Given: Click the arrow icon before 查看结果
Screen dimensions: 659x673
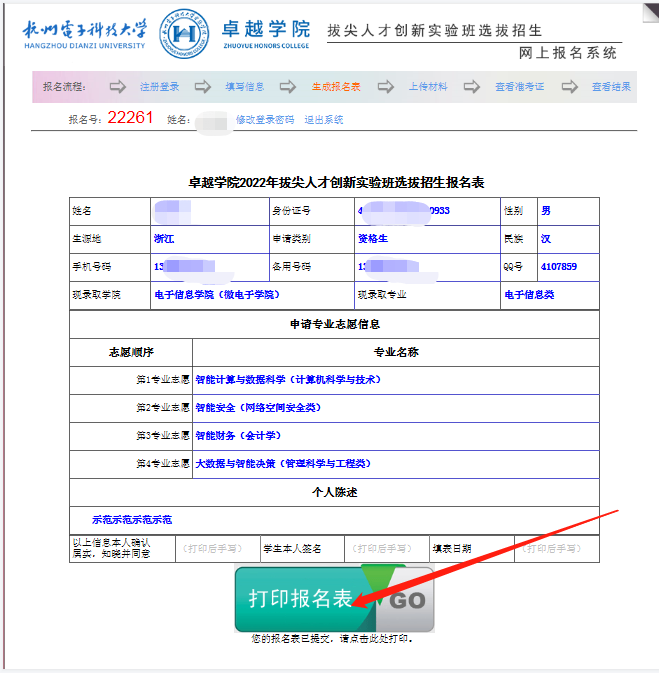Looking at the screenshot, I should [x=570, y=87].
